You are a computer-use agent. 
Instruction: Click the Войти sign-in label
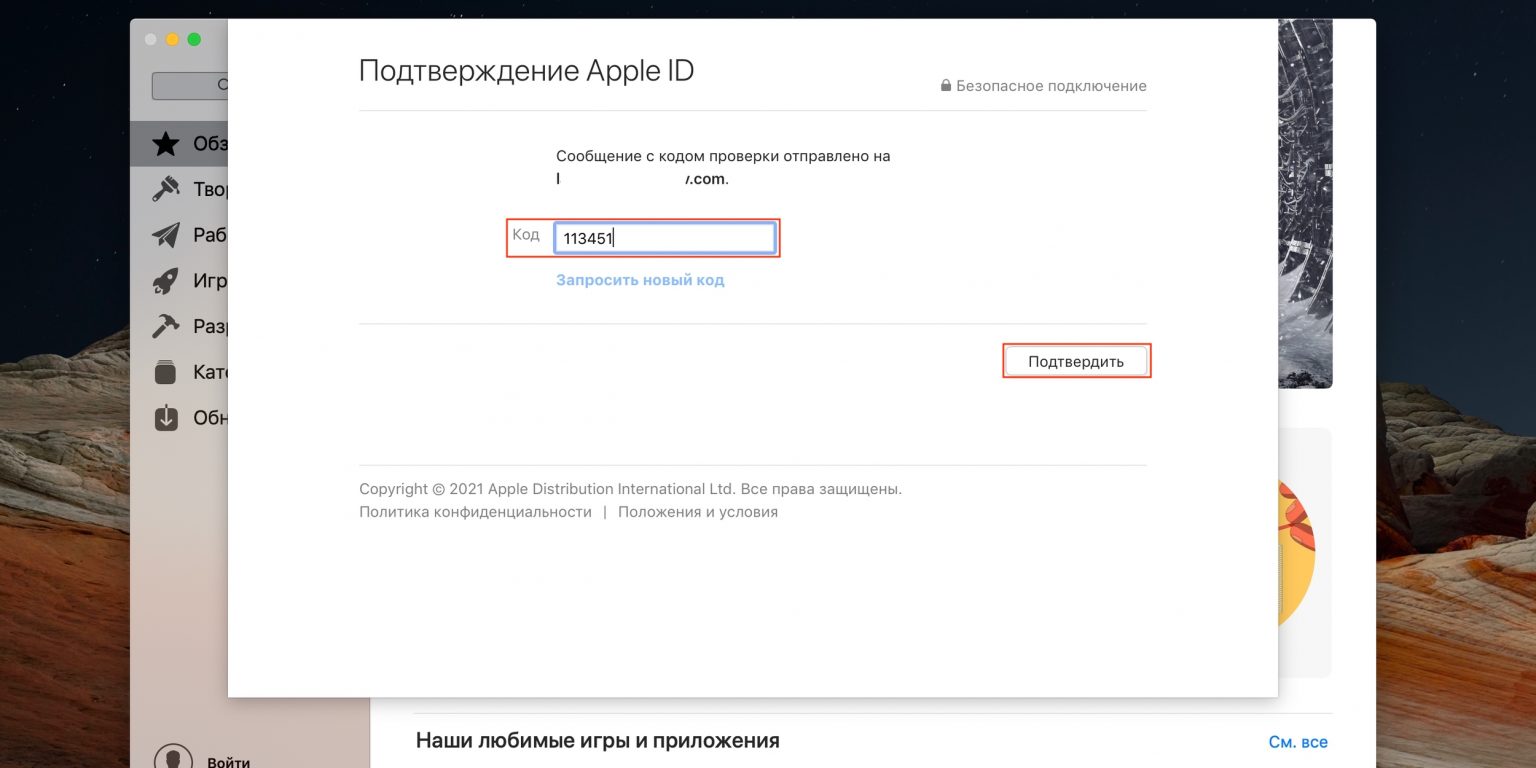[228, 761]
